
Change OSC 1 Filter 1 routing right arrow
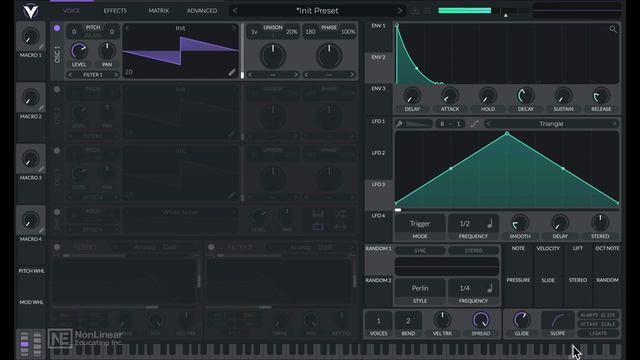[x=116, y=75]
